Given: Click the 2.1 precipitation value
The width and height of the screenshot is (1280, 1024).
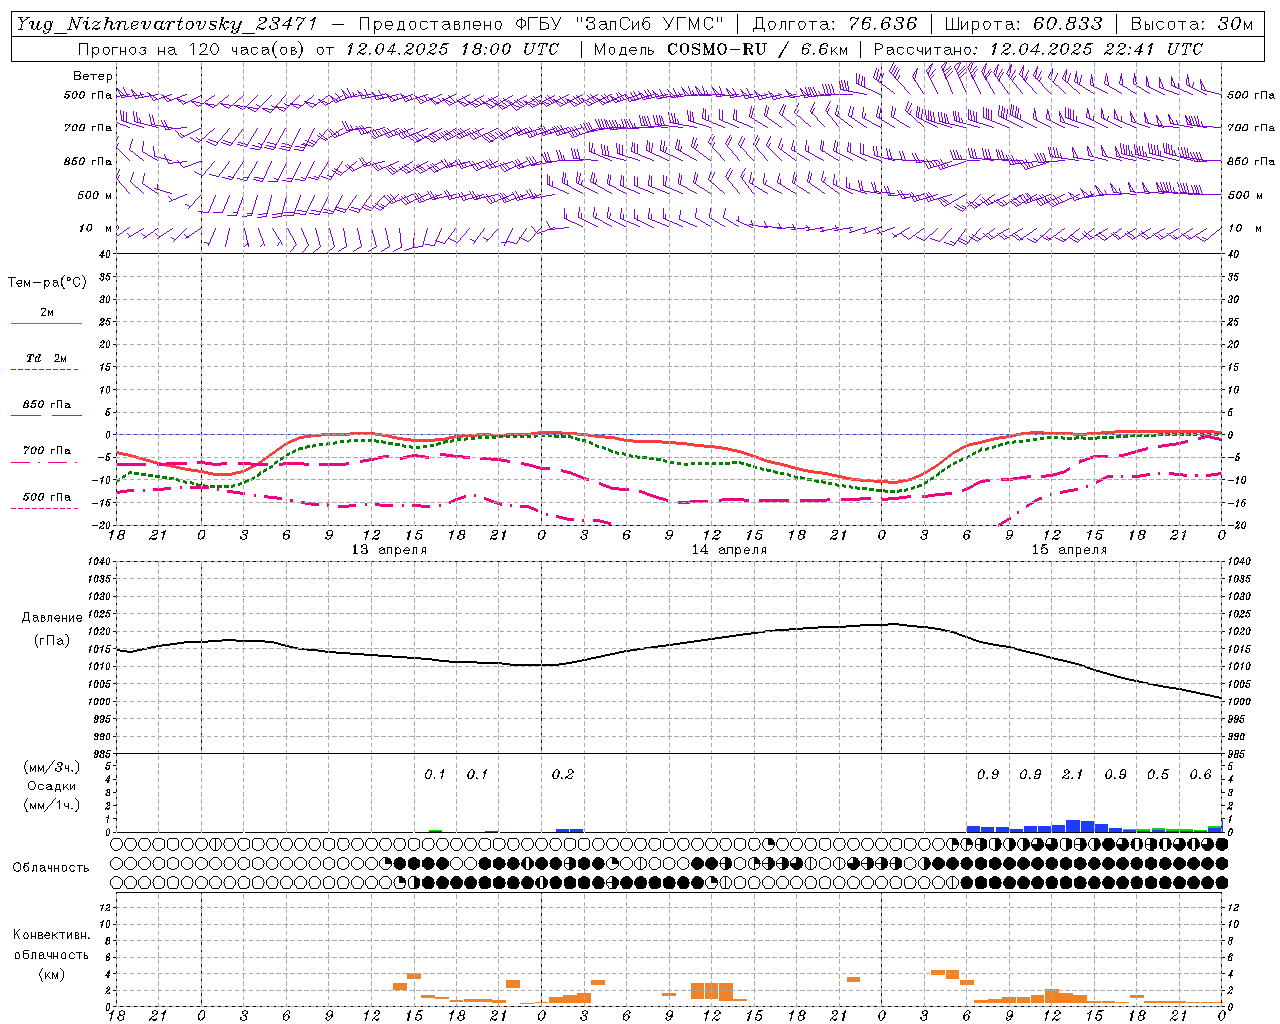Looking at the screenshot, I should 1072,775.
